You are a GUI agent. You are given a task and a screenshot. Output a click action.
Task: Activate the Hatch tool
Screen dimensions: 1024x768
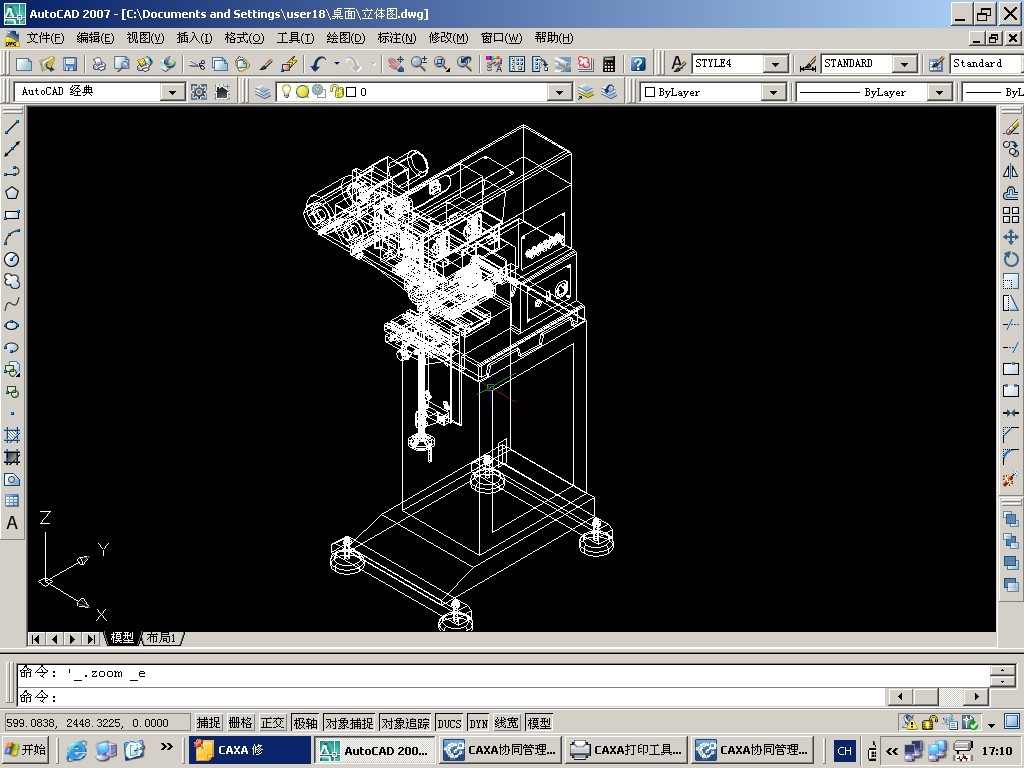click(12, 435)
